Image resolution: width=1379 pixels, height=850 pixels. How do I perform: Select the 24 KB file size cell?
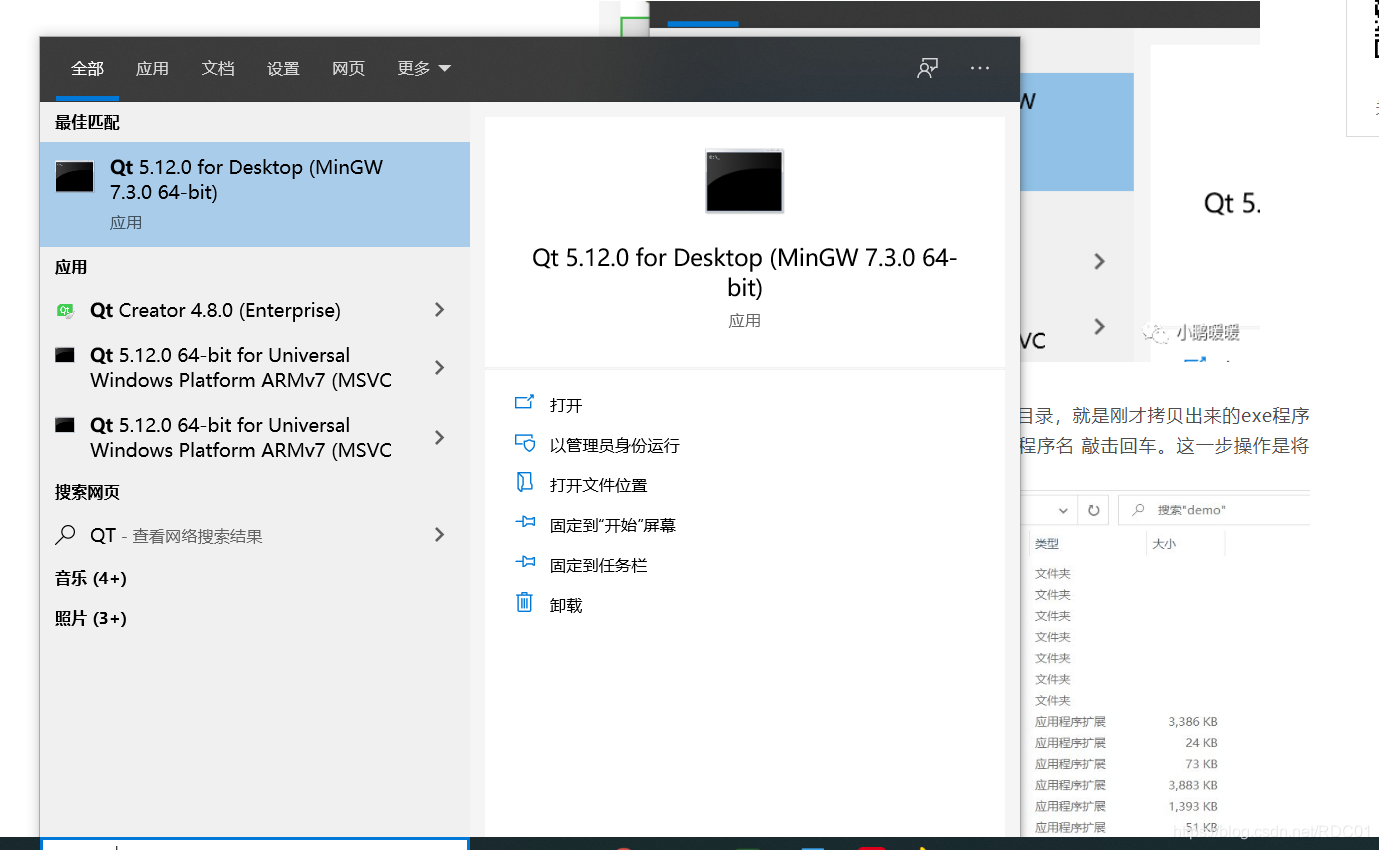tap(1201, 743)
